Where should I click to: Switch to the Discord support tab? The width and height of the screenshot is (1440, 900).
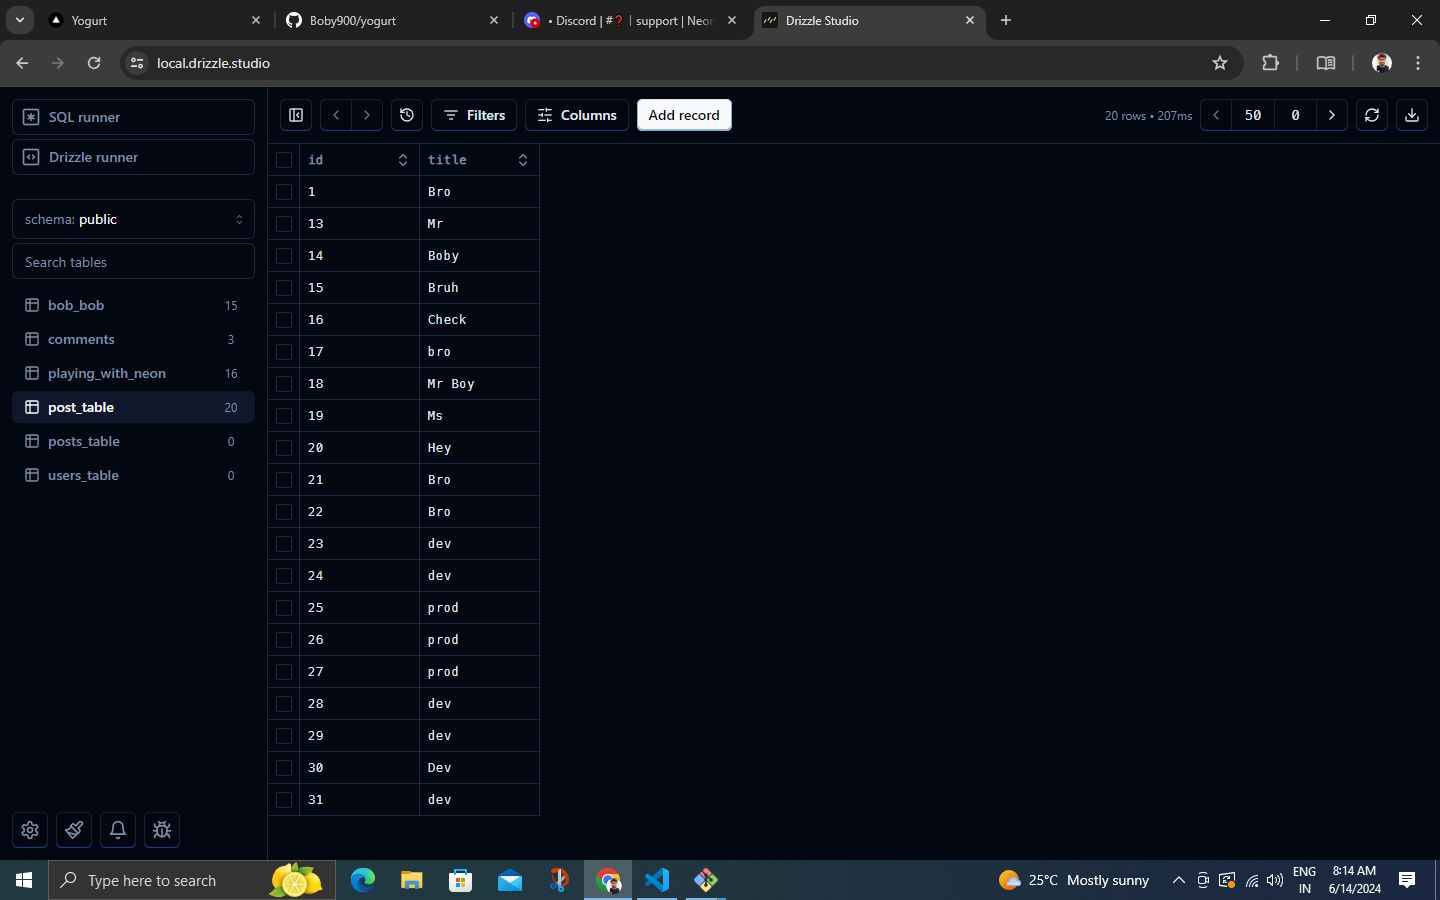(x=630, y=20)
